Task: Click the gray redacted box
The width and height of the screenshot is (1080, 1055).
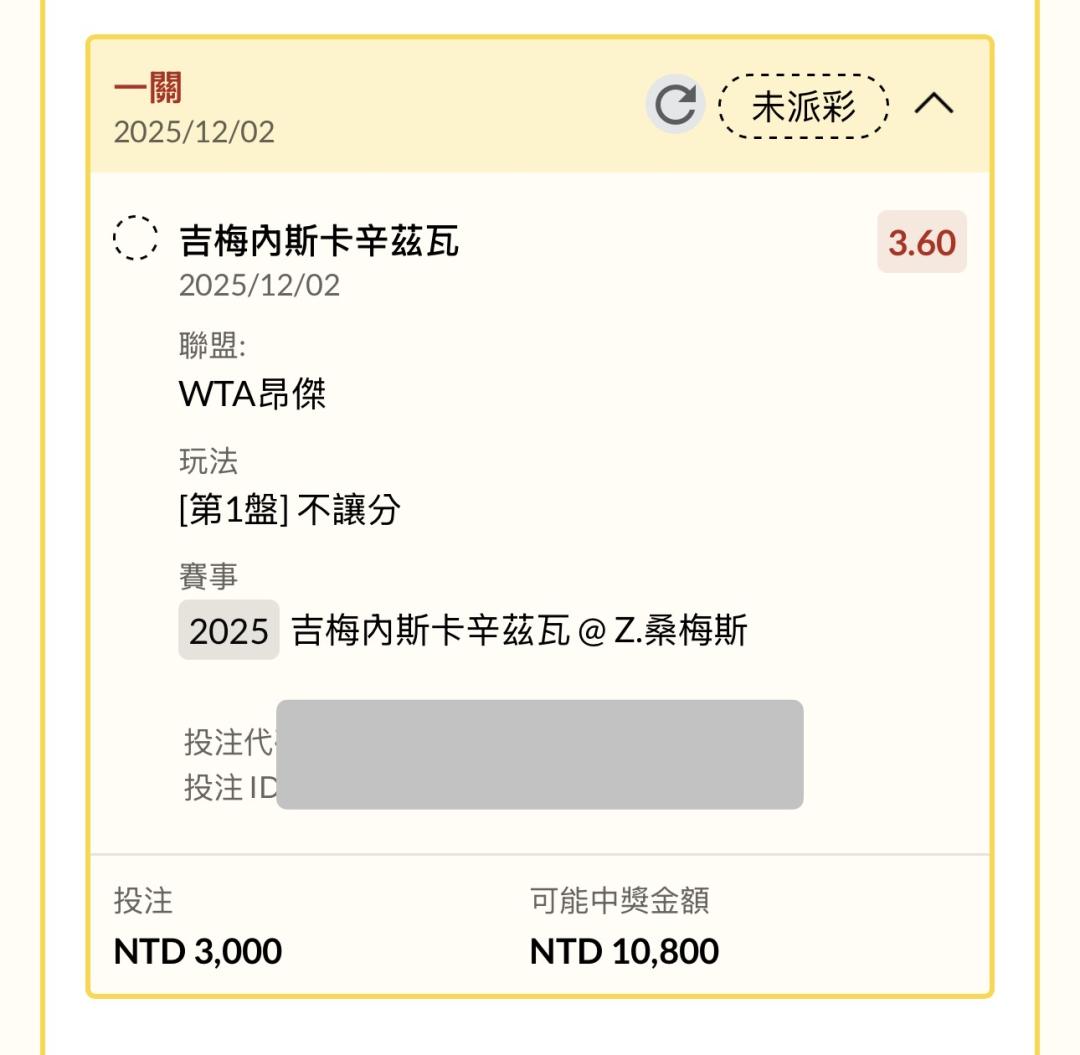Action: 539,754
